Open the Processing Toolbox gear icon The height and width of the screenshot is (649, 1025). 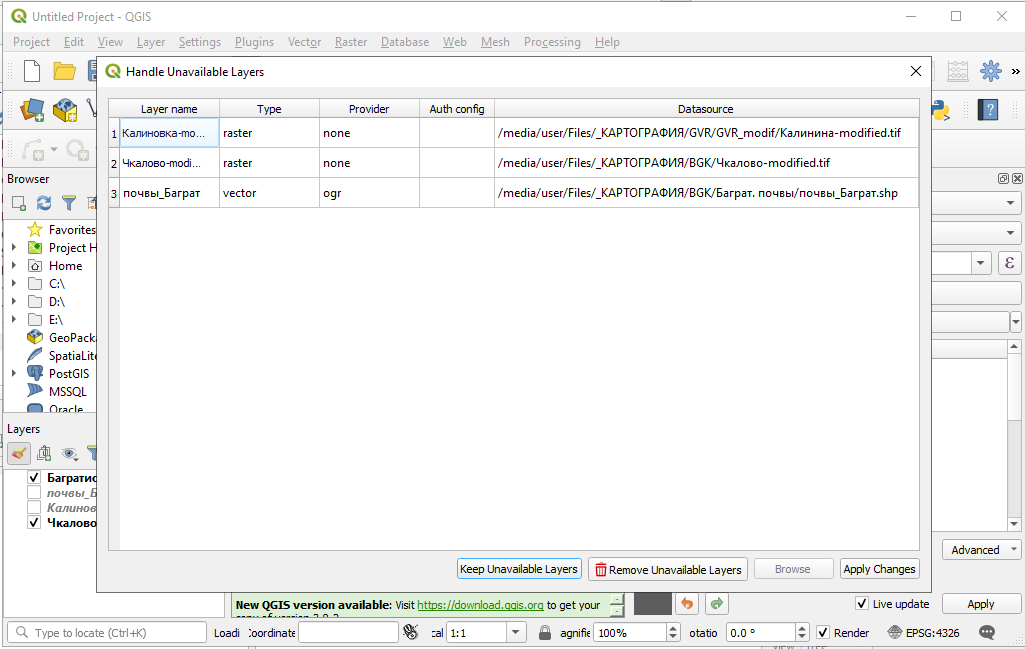coord(990,71)
